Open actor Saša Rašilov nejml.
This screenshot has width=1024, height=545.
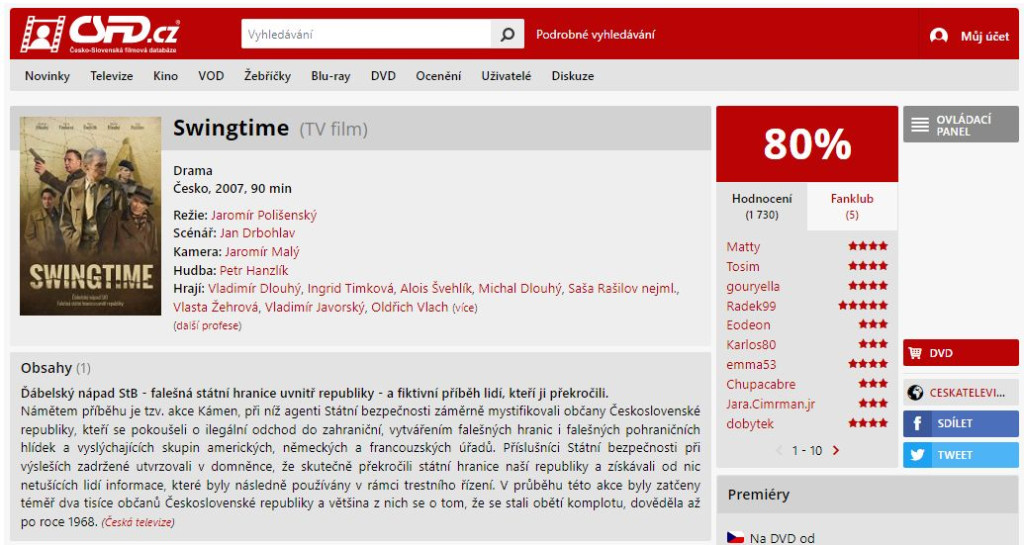coord(622,288)
